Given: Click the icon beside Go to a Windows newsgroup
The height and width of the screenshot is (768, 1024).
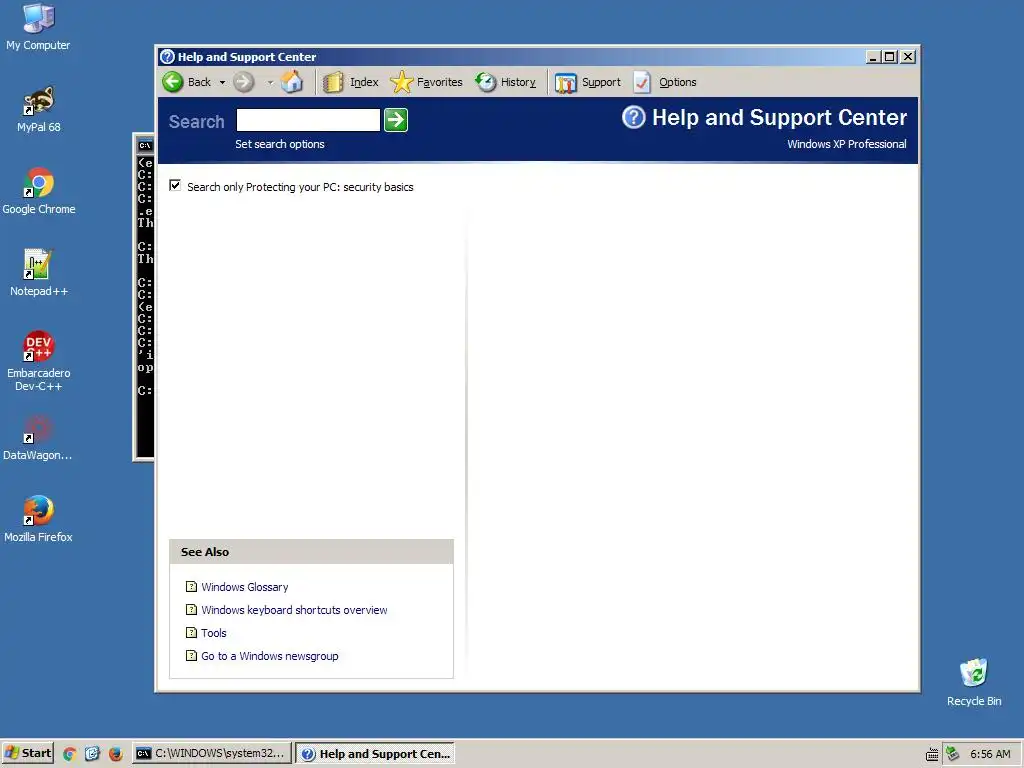Looking at the screenshot, I should click(191, 655).
